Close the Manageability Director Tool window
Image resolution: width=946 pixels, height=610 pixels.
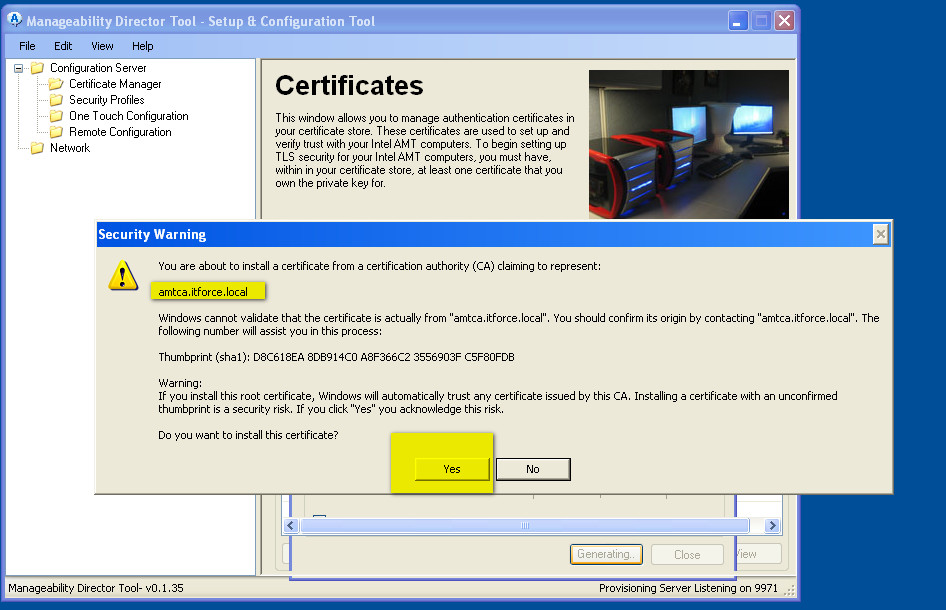click(x=784, y=21)
